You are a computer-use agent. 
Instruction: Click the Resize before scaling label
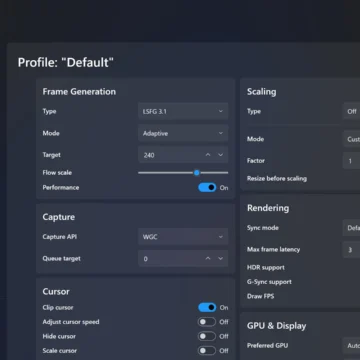click(277, 179)
